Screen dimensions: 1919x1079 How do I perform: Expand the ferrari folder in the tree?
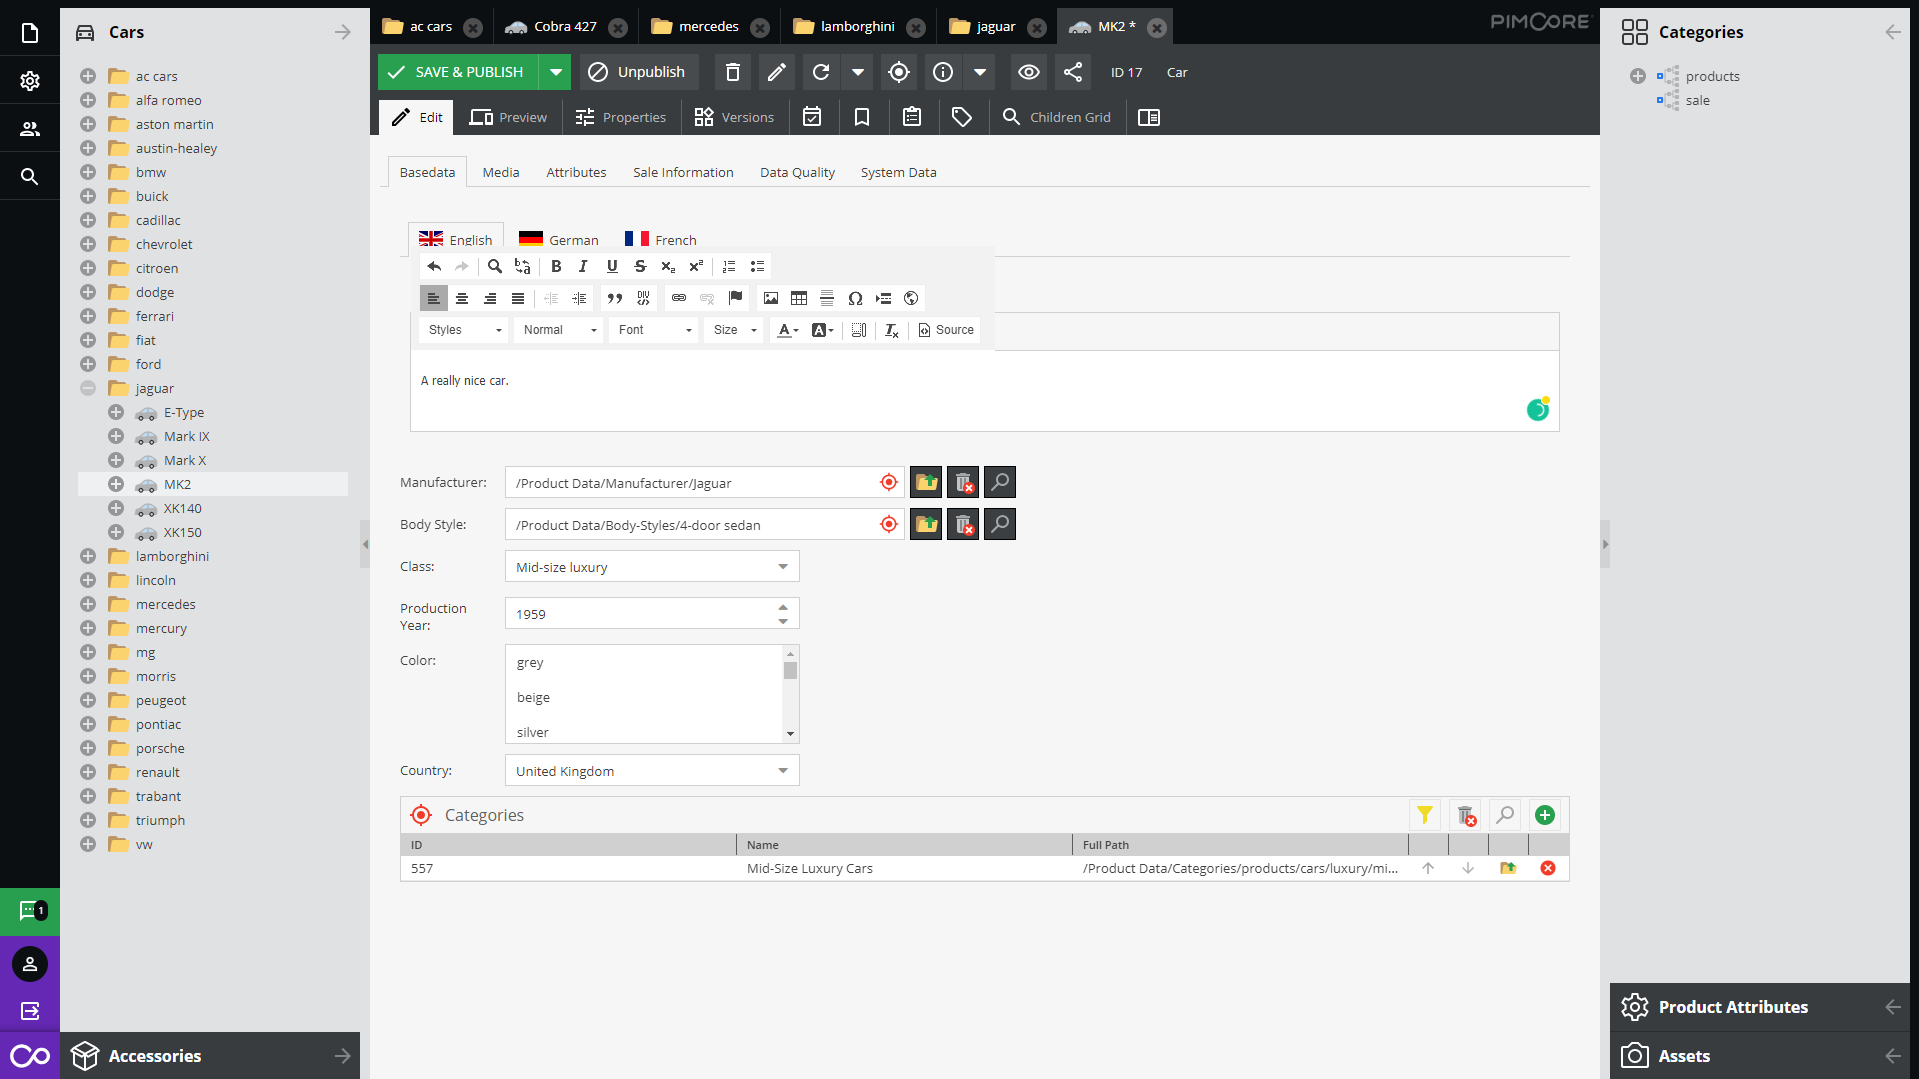(x=88, y=316)
